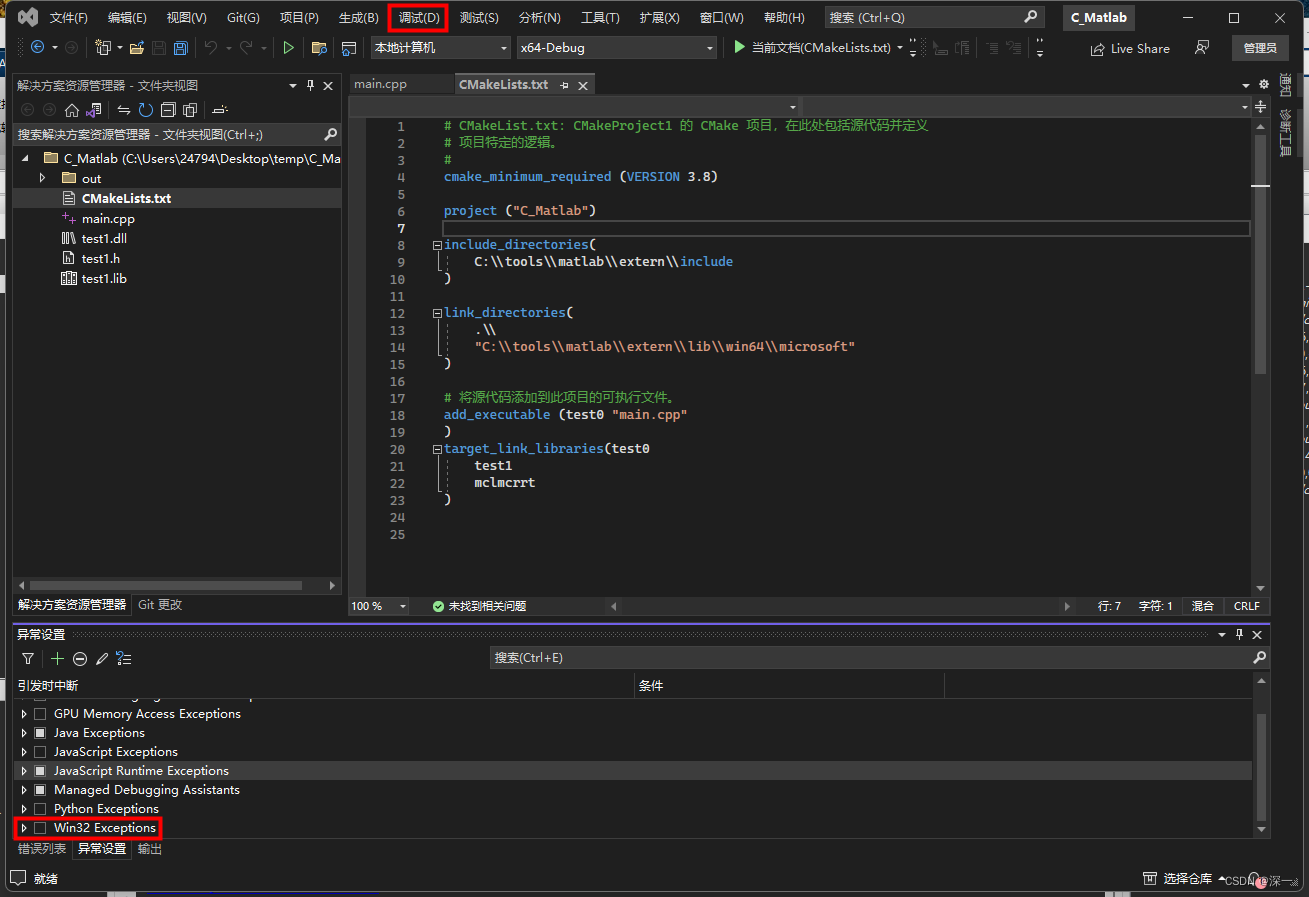Click the filter funnel icon in Exception Settings
The image size is (1309, 897).
pos(28,658)
